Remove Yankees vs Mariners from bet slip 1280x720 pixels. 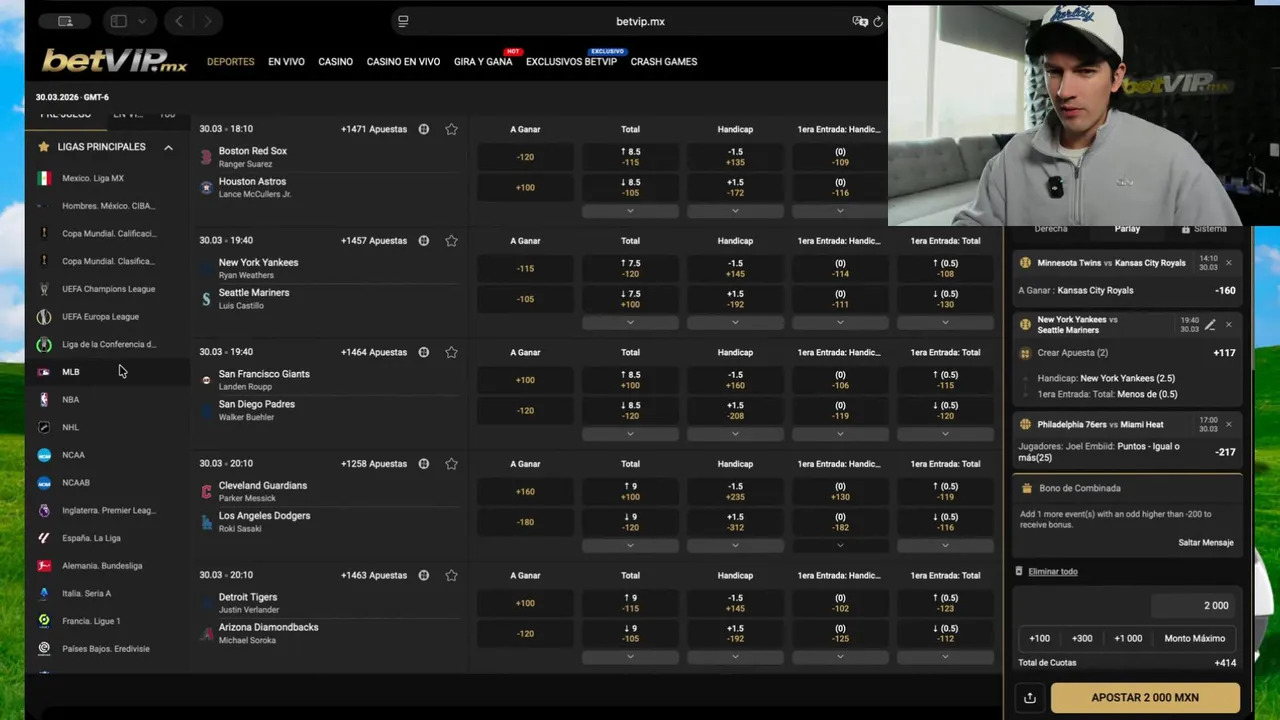[1229, 325]
